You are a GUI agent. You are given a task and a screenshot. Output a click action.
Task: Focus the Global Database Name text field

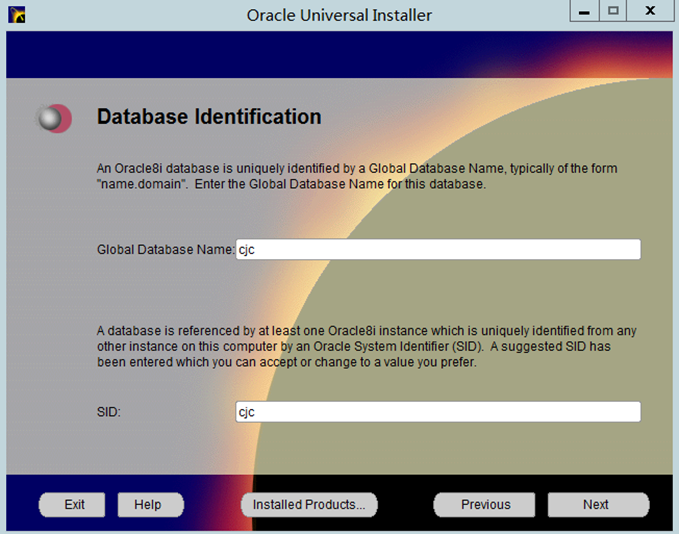pos(438,250)
